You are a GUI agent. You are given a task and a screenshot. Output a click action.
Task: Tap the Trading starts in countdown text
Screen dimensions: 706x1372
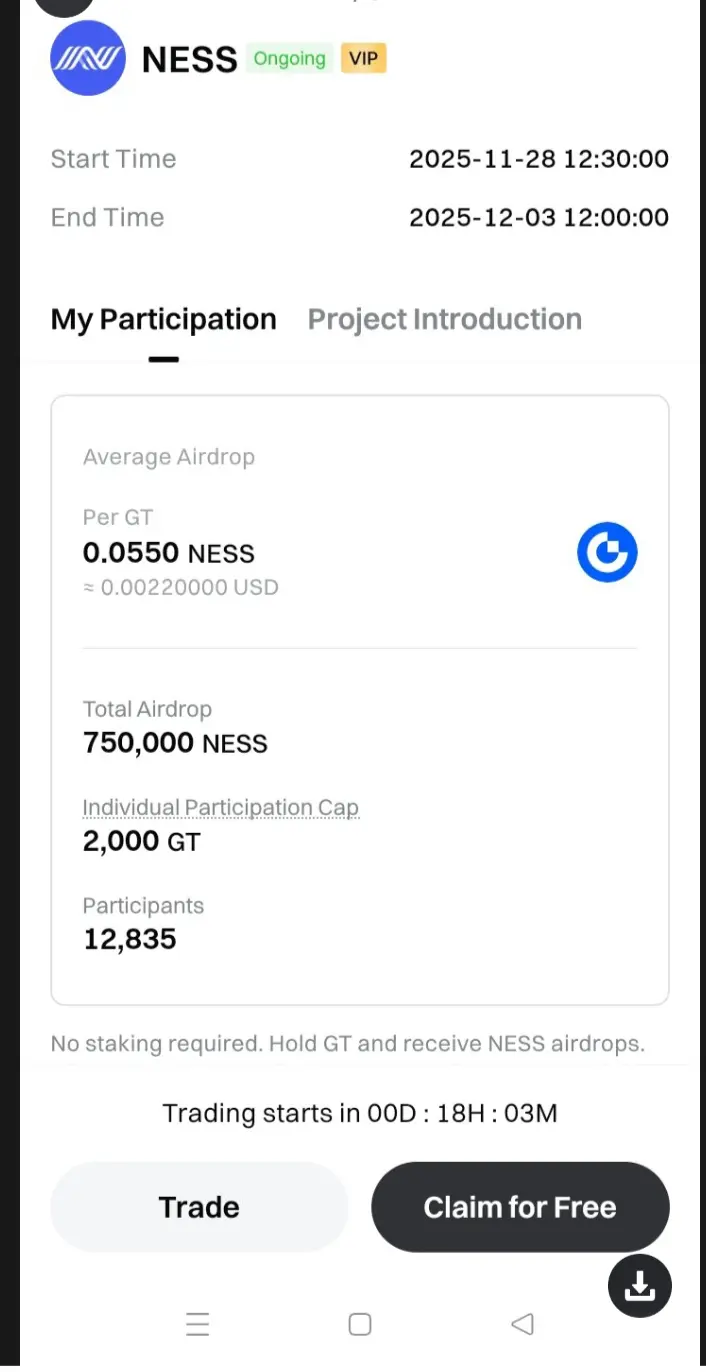click(360, 1113)
